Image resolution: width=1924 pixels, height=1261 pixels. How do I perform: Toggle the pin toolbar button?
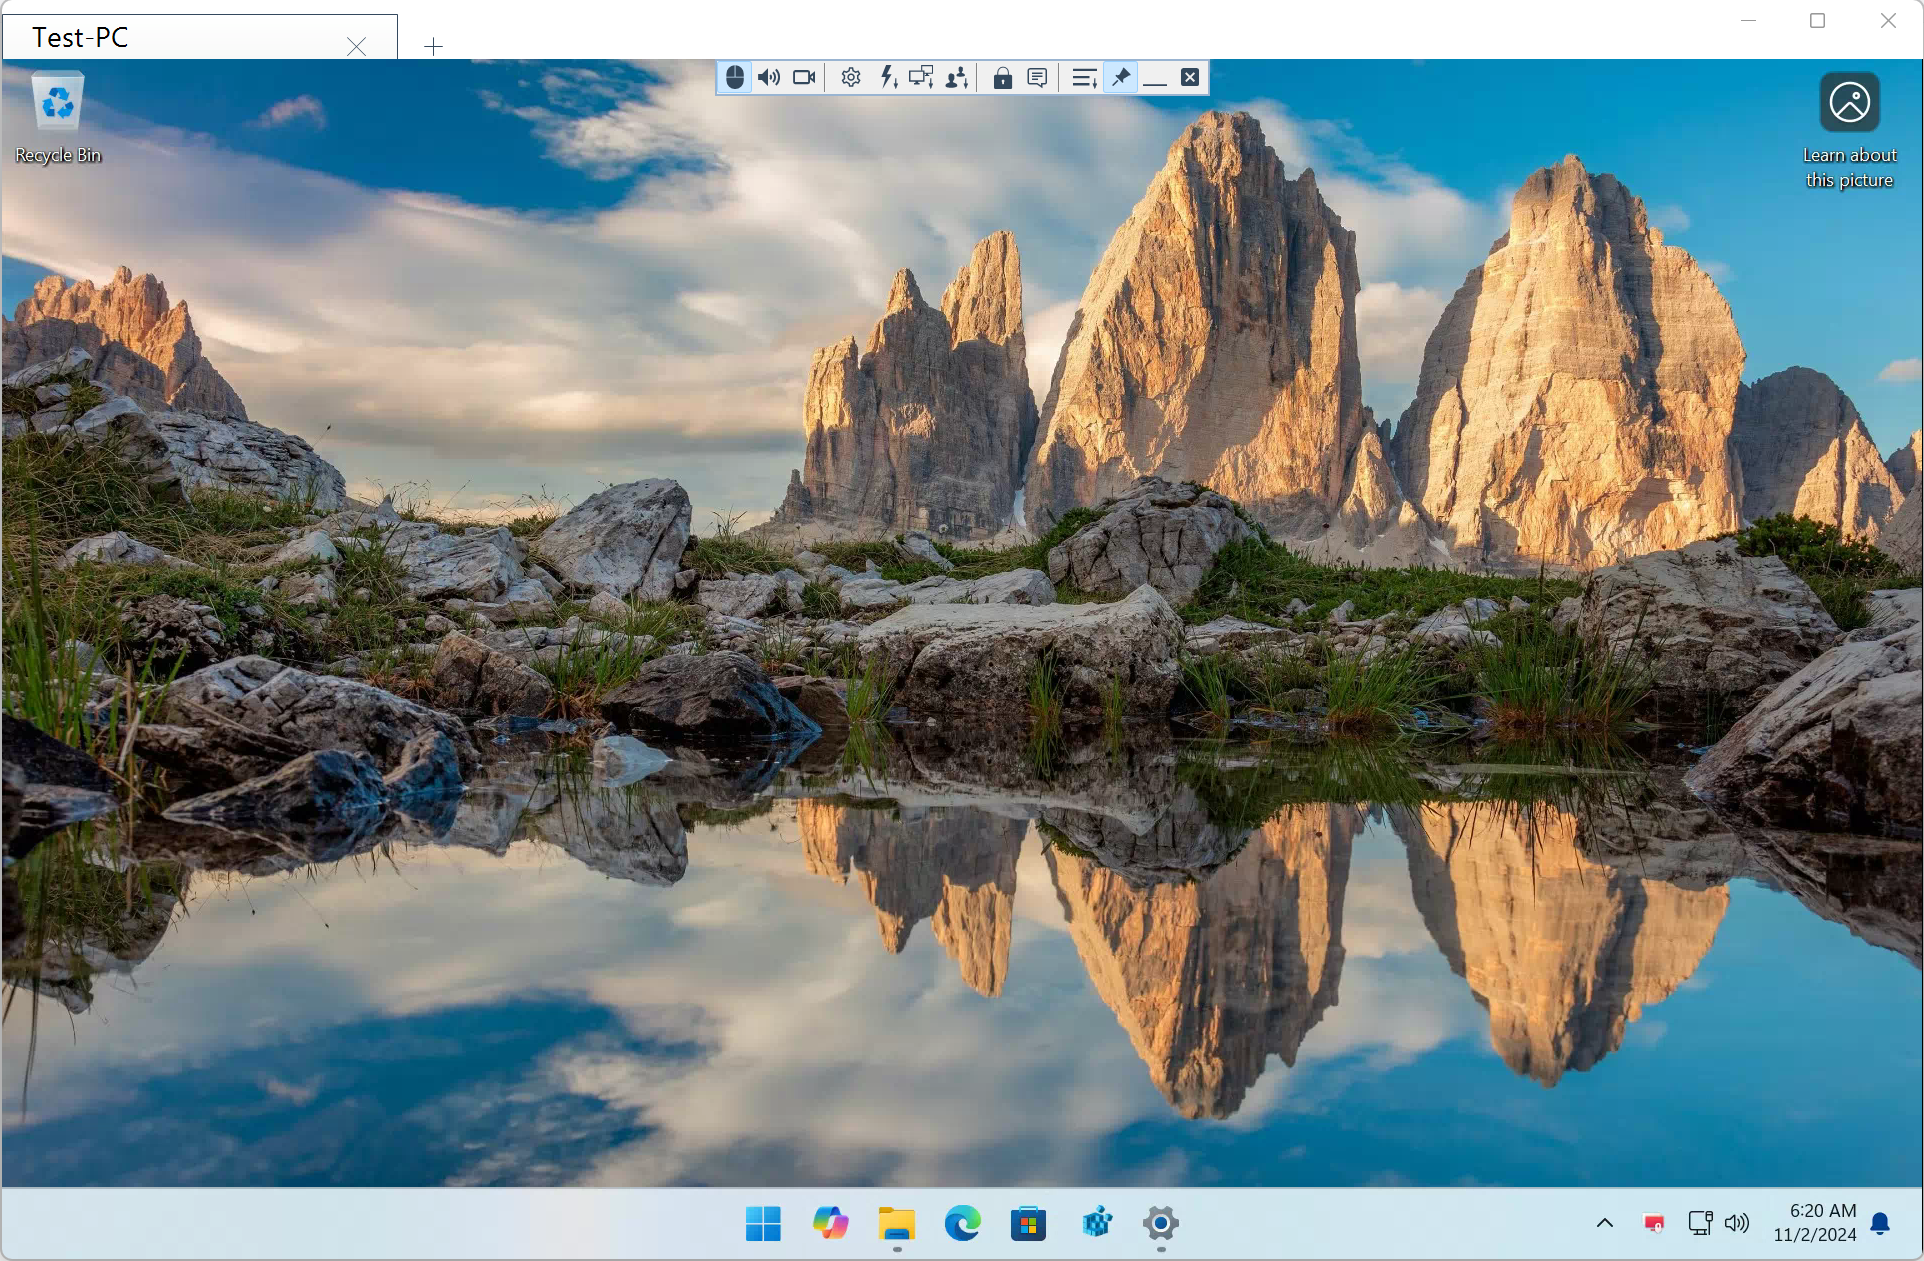pos(1121,77)
